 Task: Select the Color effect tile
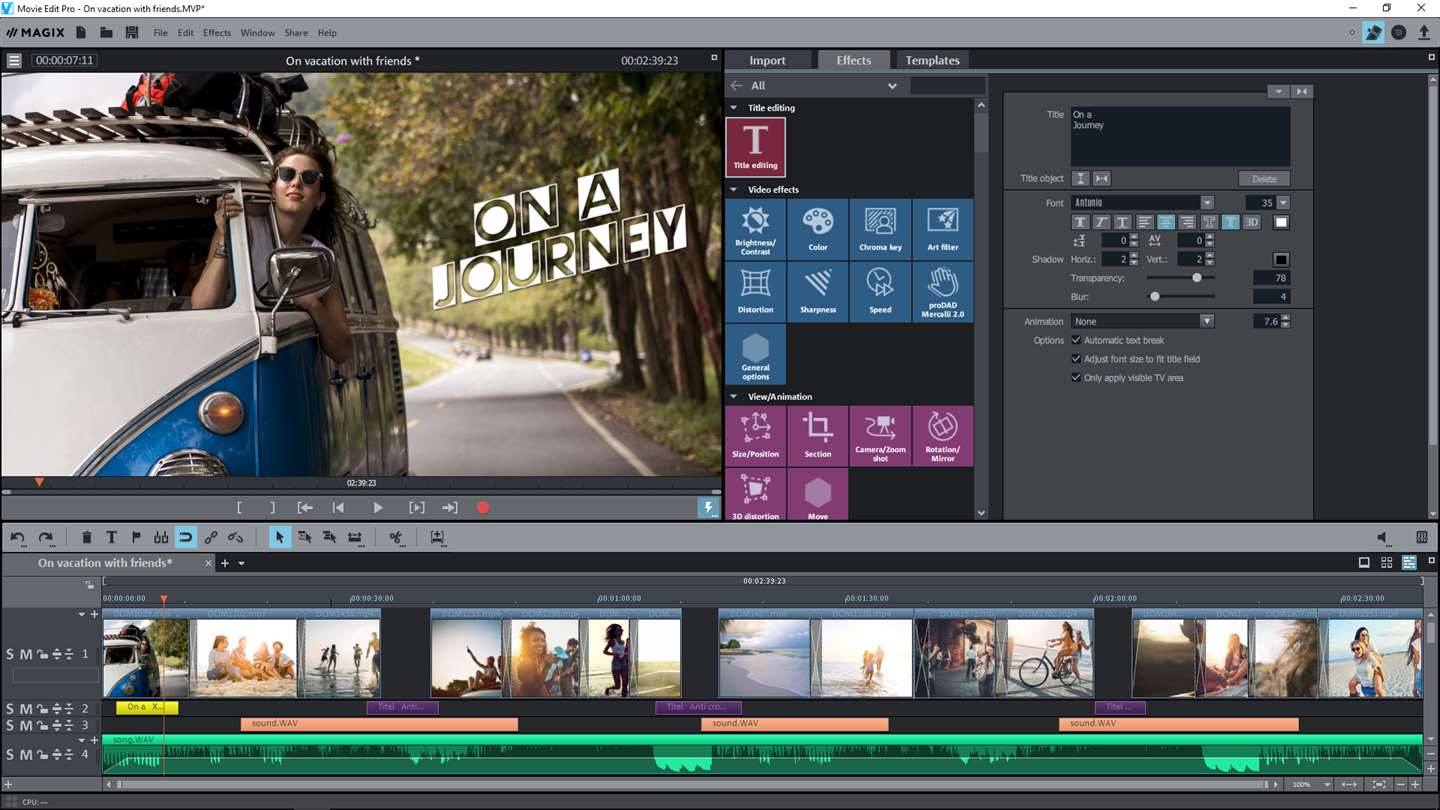[x=818, y=230]
